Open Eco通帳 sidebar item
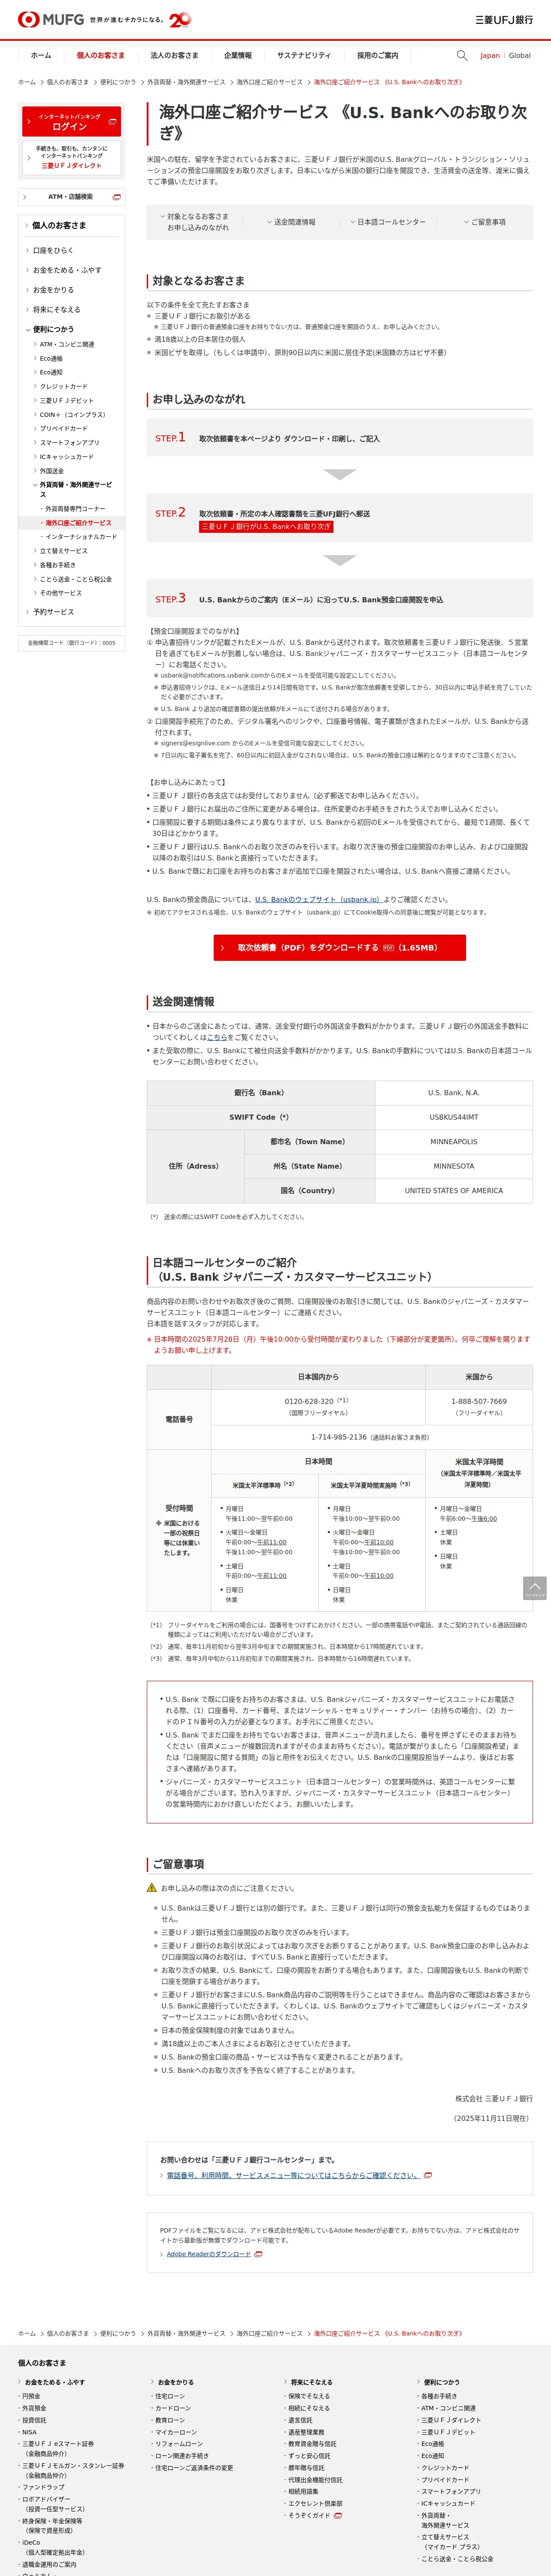 (51, 358)
